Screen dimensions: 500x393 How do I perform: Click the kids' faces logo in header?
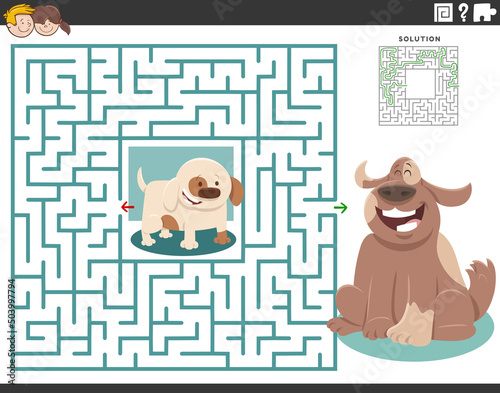click(x=37, y=20)
